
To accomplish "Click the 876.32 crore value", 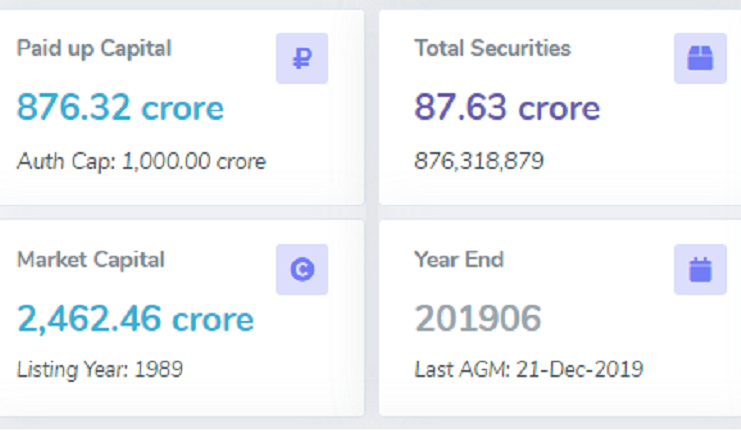I will click(x=120, y=108).
